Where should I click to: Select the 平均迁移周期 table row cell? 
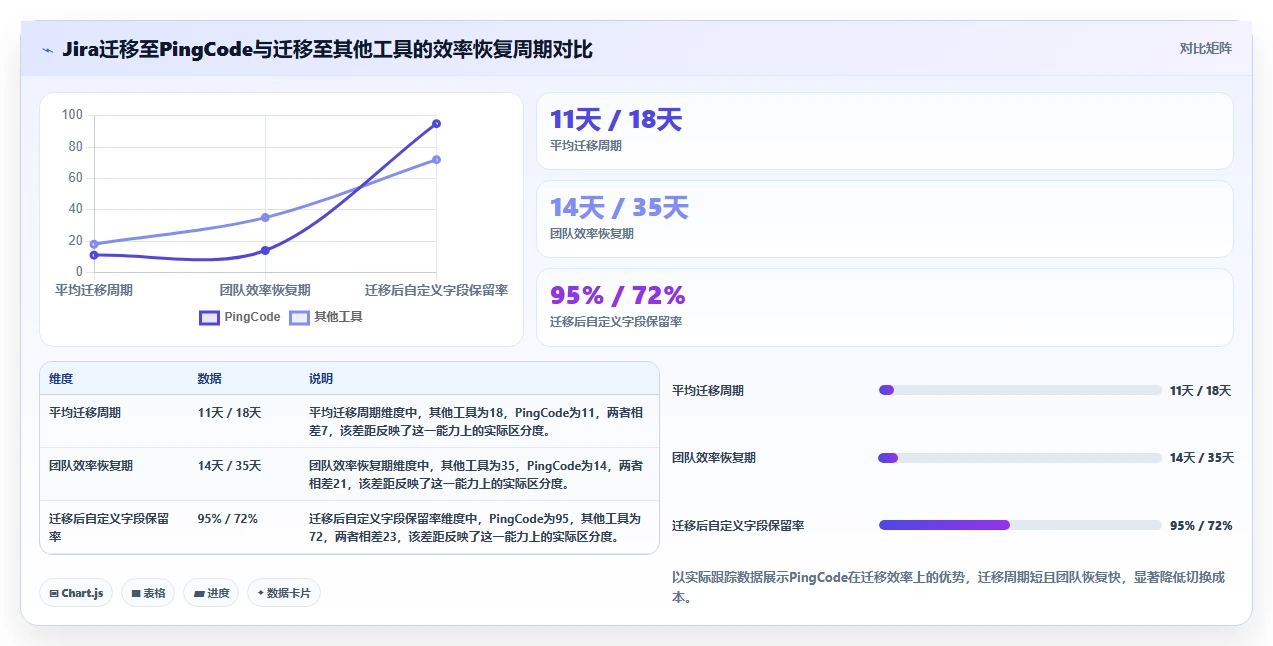point(85,412)
